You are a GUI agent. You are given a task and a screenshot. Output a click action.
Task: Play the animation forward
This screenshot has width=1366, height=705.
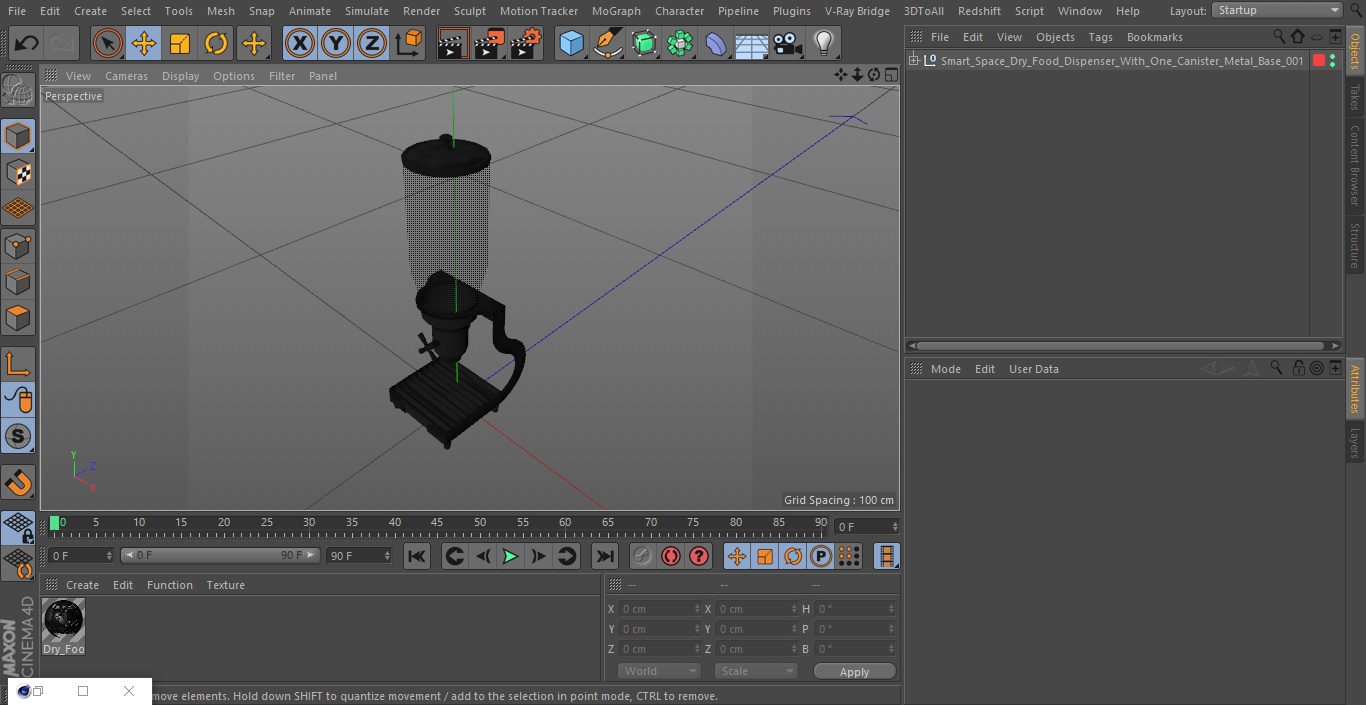[x=510, y=556]
